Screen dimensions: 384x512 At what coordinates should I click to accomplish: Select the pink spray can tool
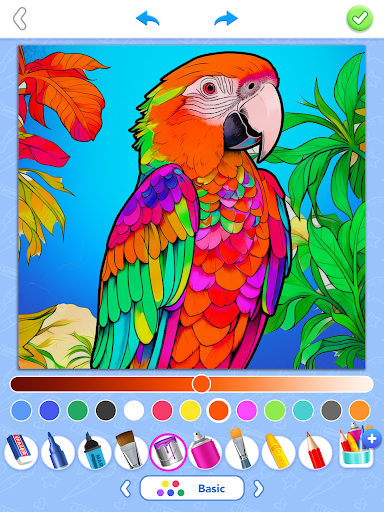click(205, 450)
